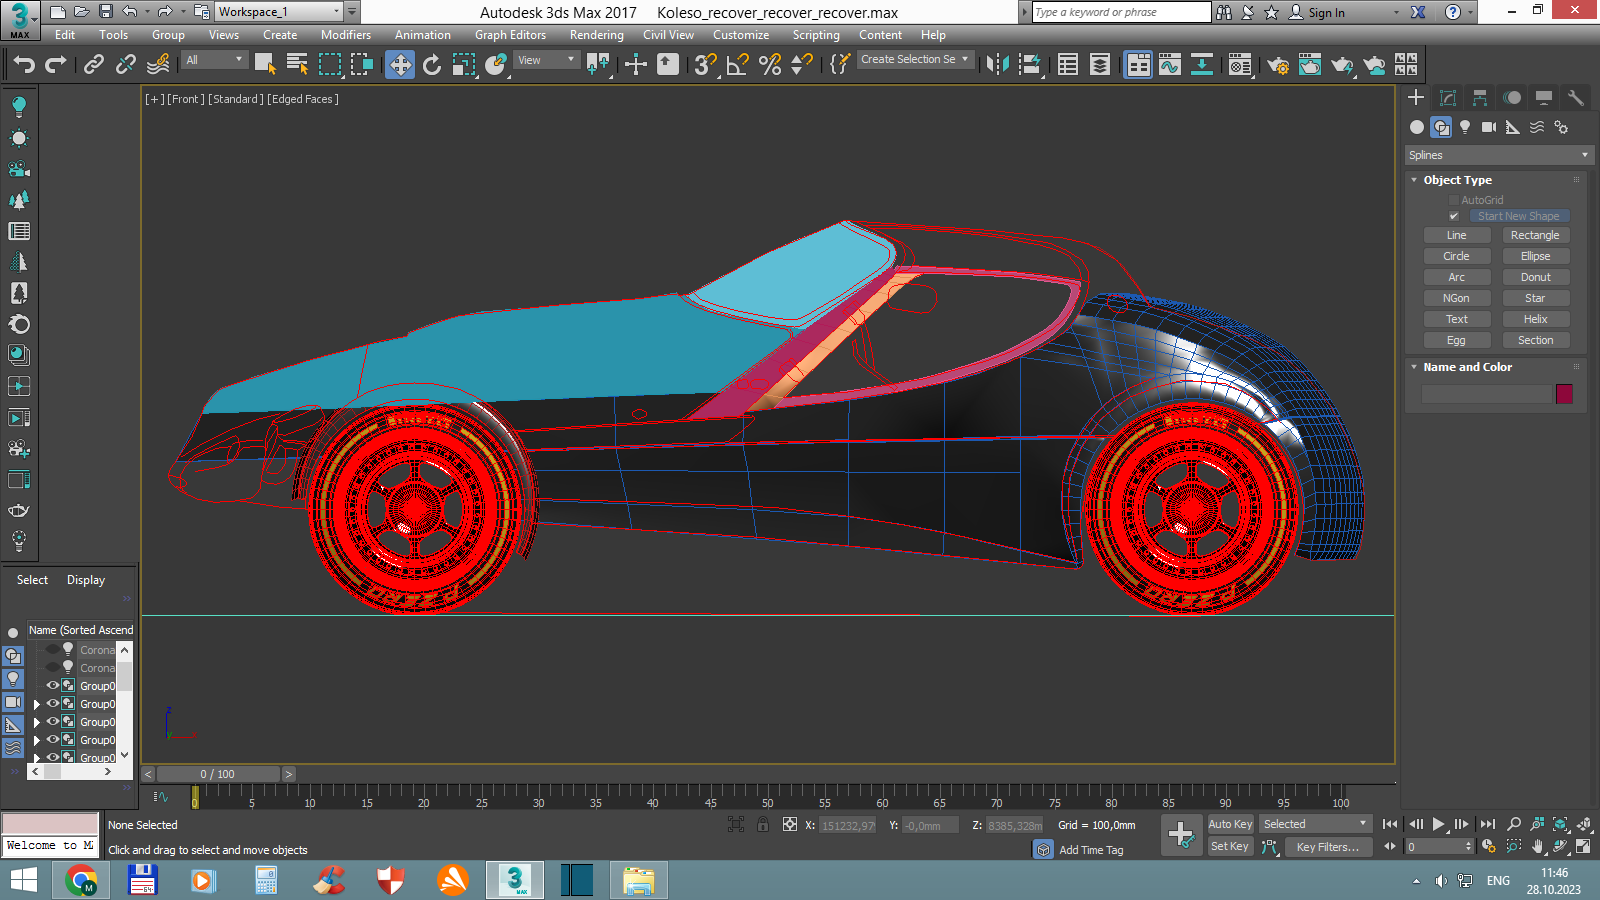This screenshot has width=1600, height=900.
Task: Open the Rendering menu
Action: (596, 35)
